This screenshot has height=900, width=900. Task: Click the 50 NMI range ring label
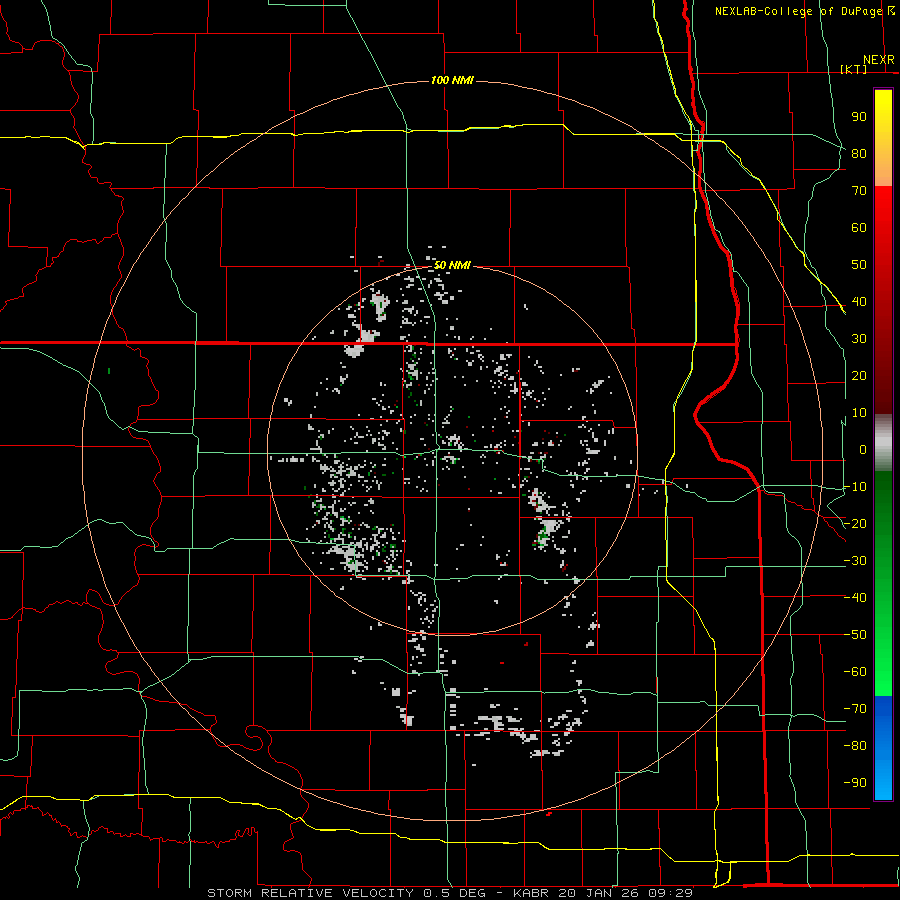coord(452,265)
